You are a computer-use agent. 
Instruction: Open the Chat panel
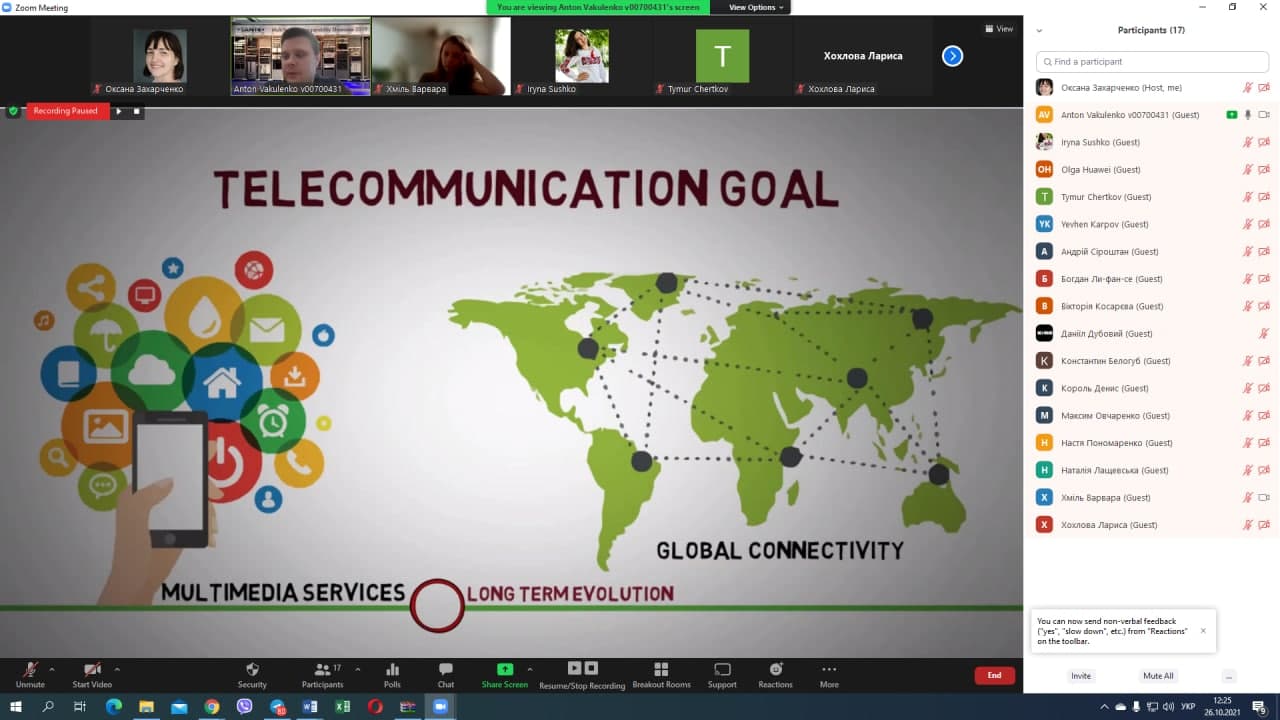[446, 670]
